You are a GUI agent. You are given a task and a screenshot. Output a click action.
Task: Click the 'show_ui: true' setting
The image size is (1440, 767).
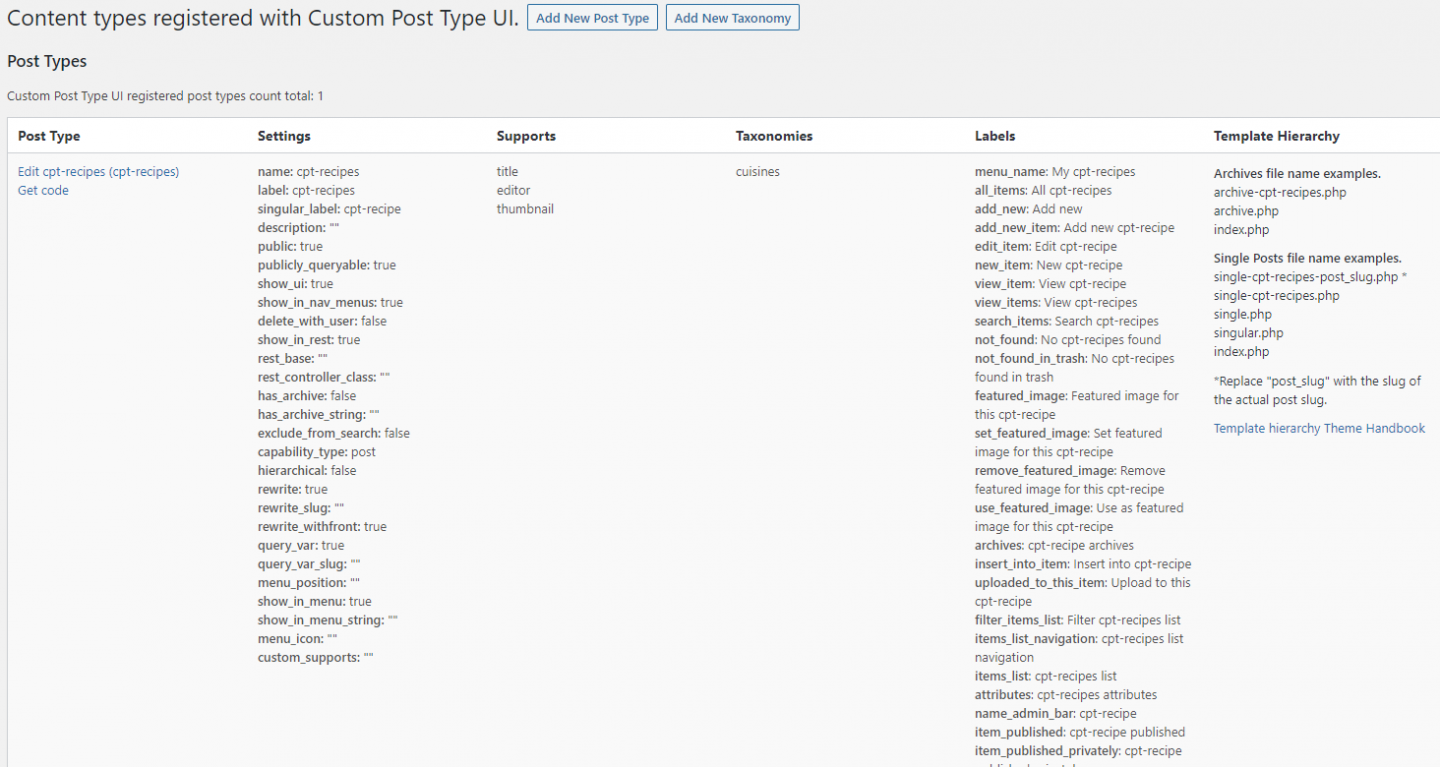(x=295, y=285)
